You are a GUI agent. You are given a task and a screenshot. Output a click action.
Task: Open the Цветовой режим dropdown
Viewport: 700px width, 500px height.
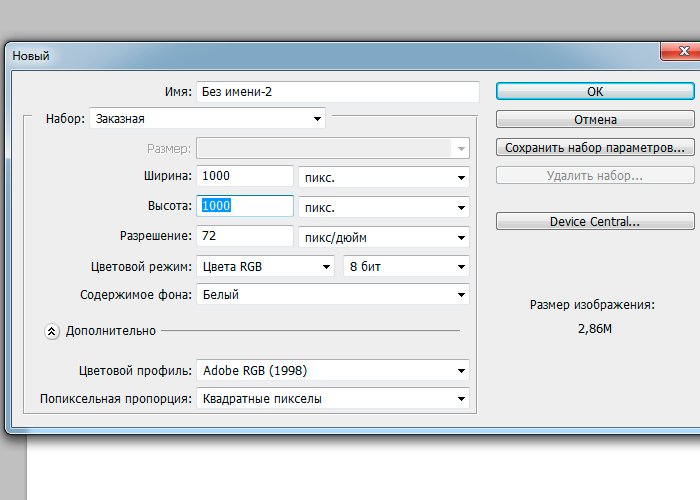click(x=265, y=267)
